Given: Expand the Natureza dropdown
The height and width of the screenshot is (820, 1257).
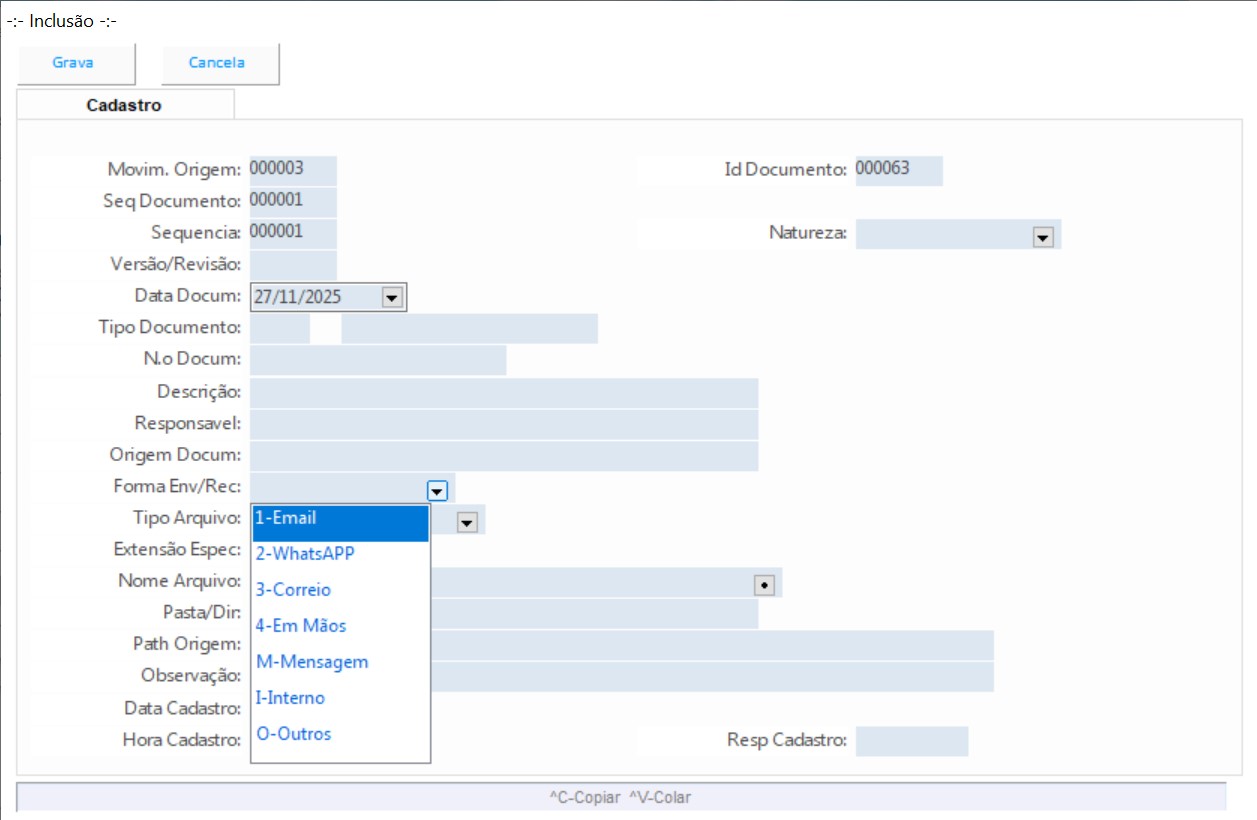Looking at the screenshot, I should click(1043, 236).
